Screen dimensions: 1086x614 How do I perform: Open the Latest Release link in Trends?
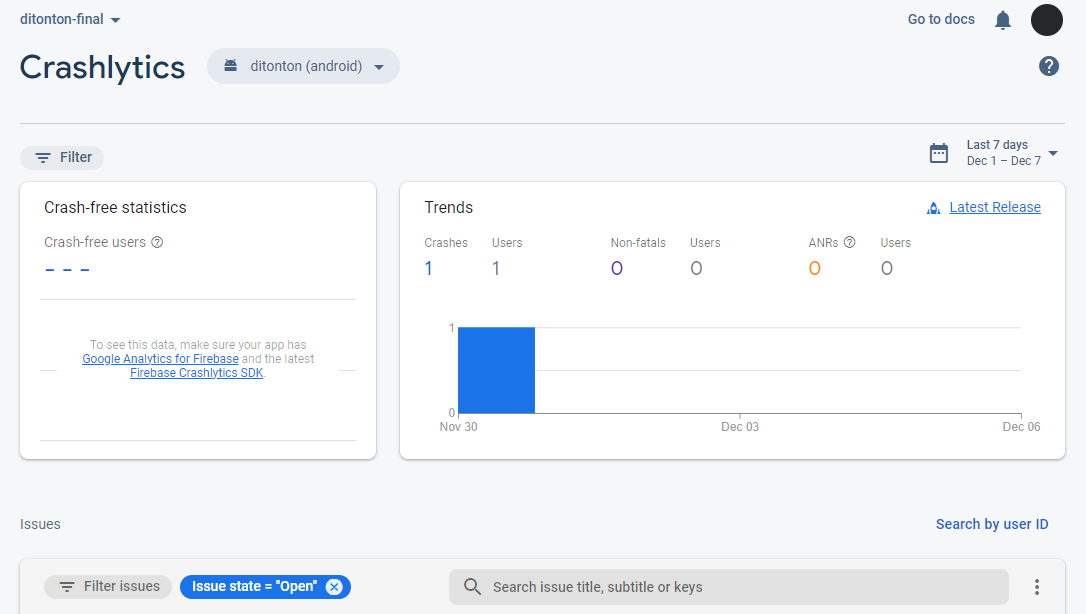coord(993,206)
